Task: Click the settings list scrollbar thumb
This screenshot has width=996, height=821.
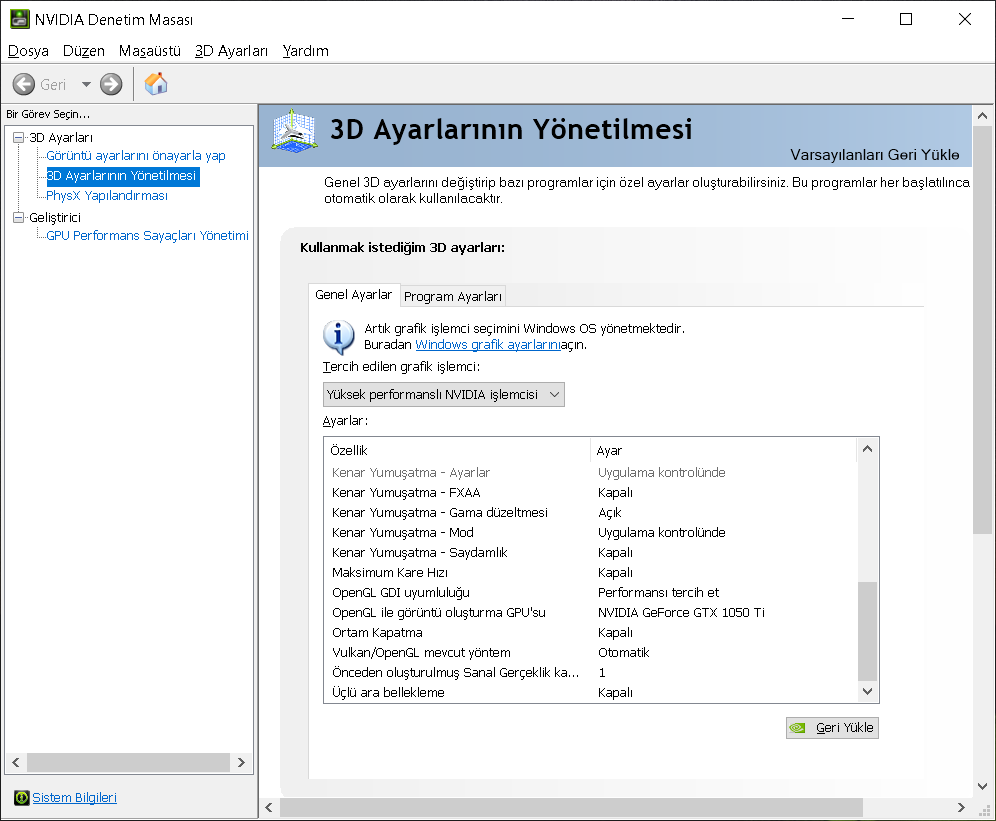Action: point(868,631)
